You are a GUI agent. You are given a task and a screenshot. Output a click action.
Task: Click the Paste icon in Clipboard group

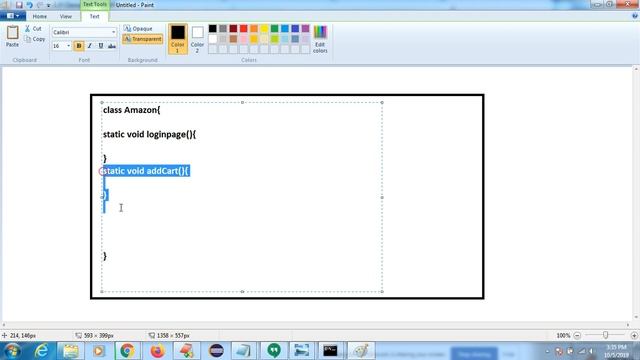click(12, 33)
